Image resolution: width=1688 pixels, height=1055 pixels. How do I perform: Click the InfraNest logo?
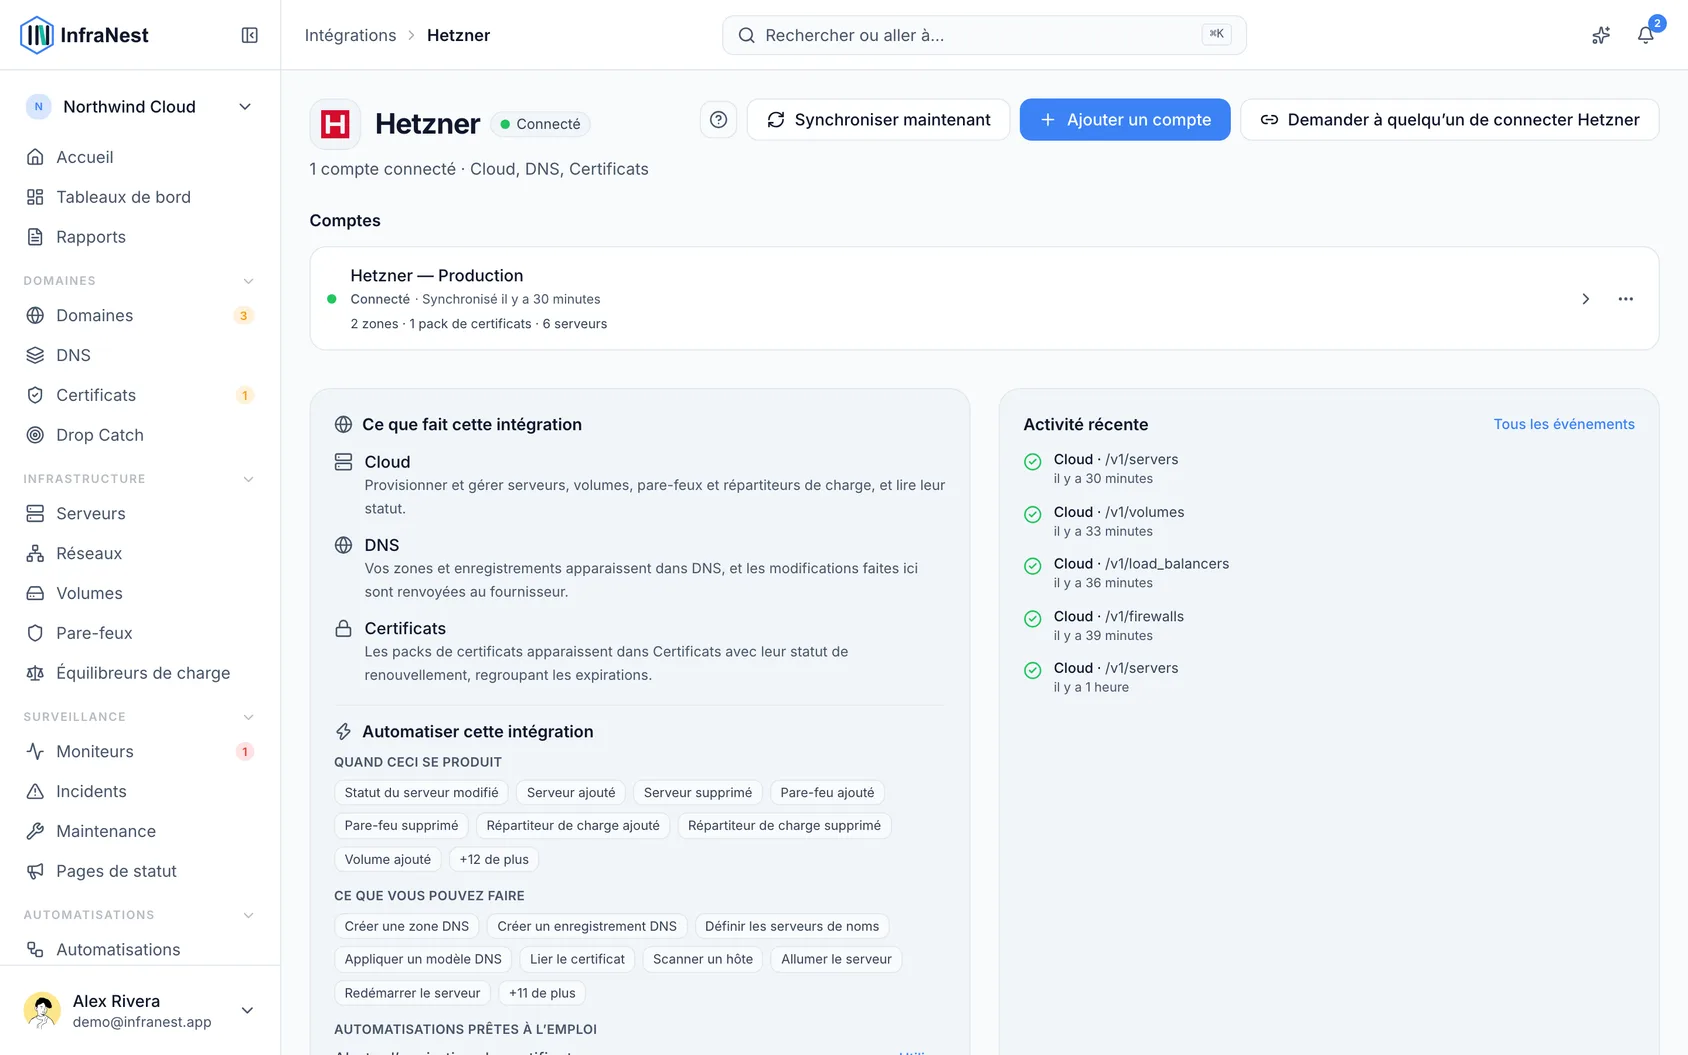(85, 35)
